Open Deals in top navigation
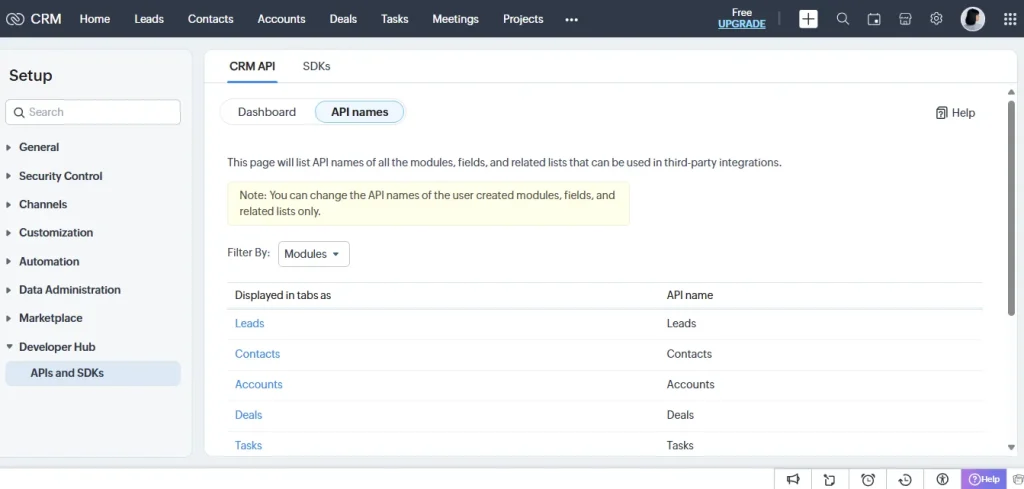 click(x=343, y=19)
